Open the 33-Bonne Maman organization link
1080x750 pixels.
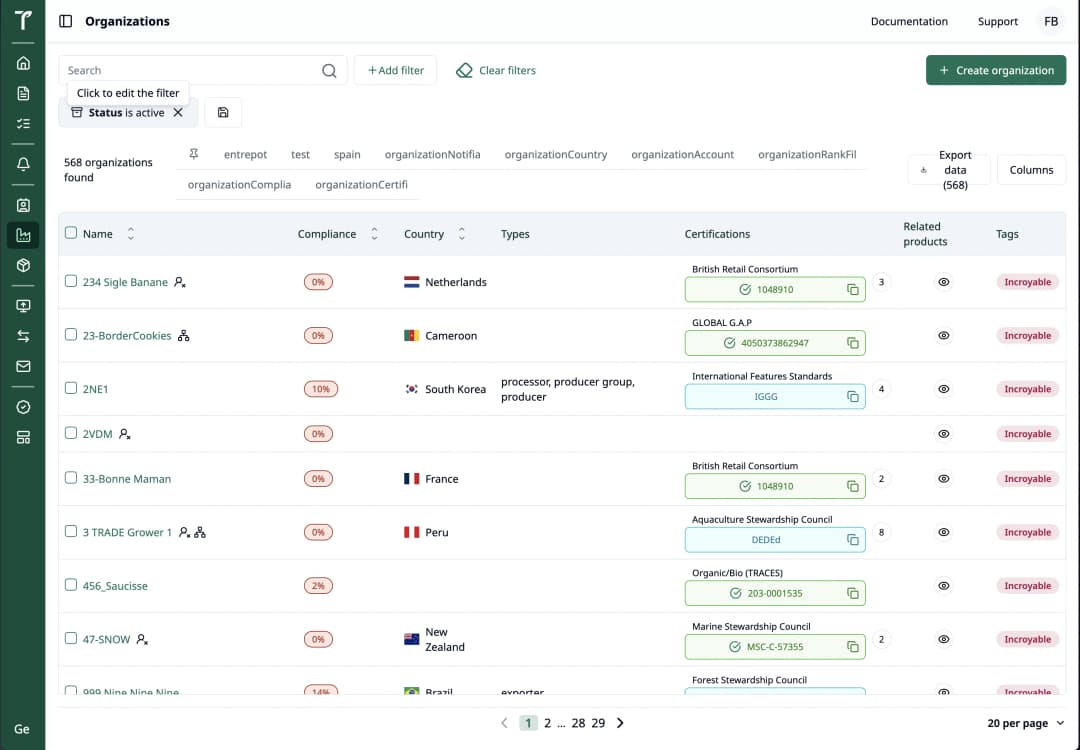pos(127,479)
